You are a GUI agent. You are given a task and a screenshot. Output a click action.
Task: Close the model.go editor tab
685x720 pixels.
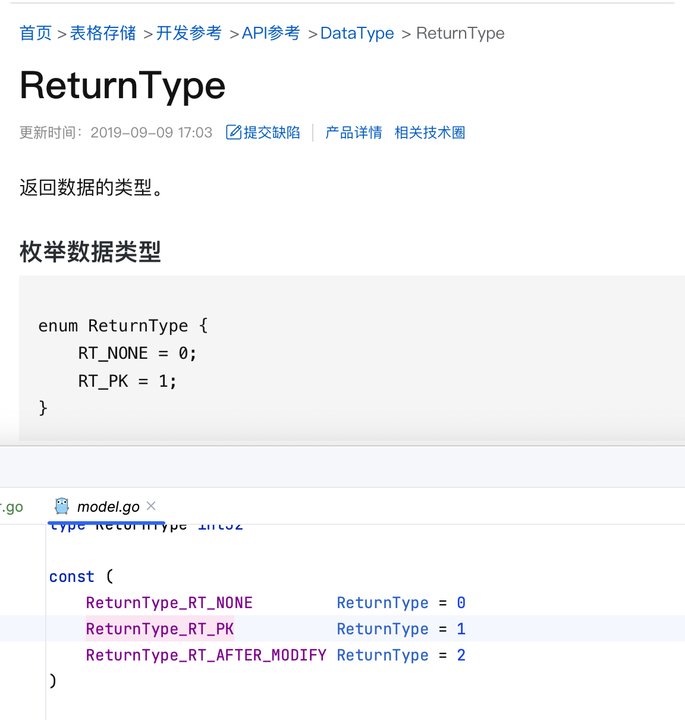point(151,506)
